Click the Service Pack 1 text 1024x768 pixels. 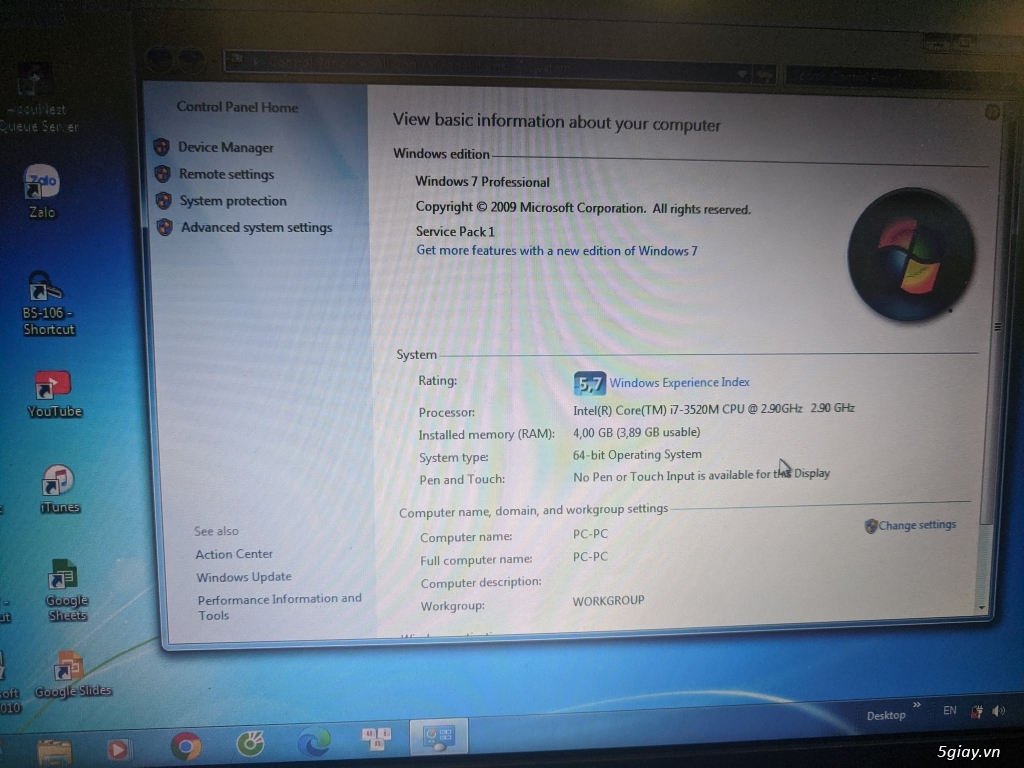tap(455, 232)
